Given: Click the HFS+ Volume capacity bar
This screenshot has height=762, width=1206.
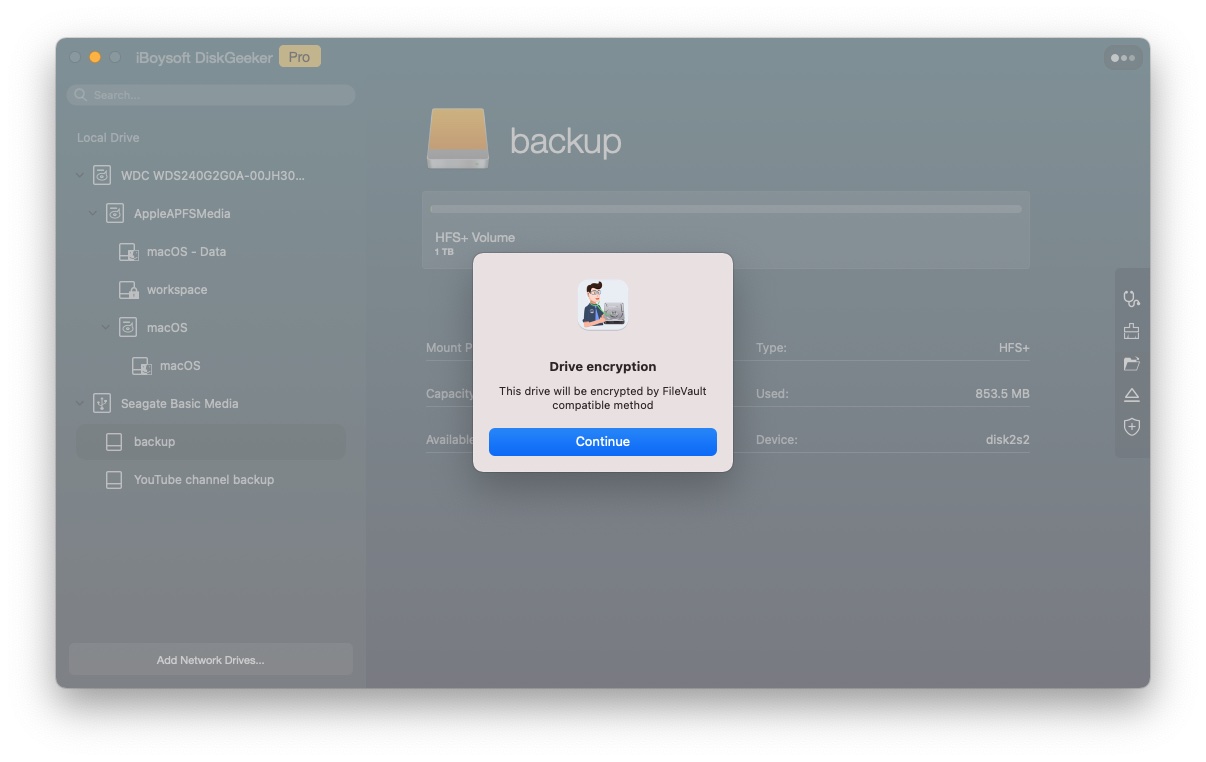Looking at the screenshot, I should click(x=725, y=208).
